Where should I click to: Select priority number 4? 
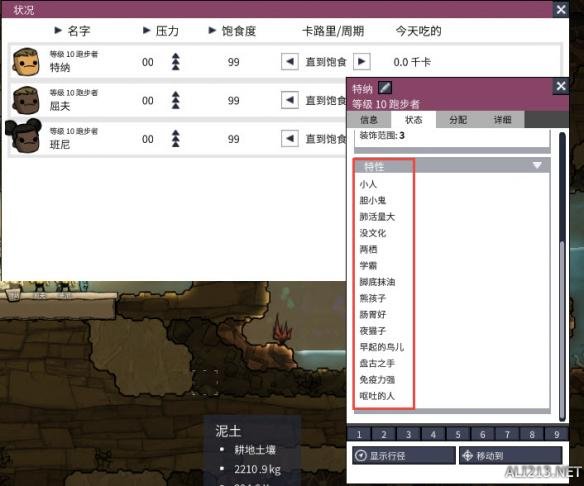point(433,434)
